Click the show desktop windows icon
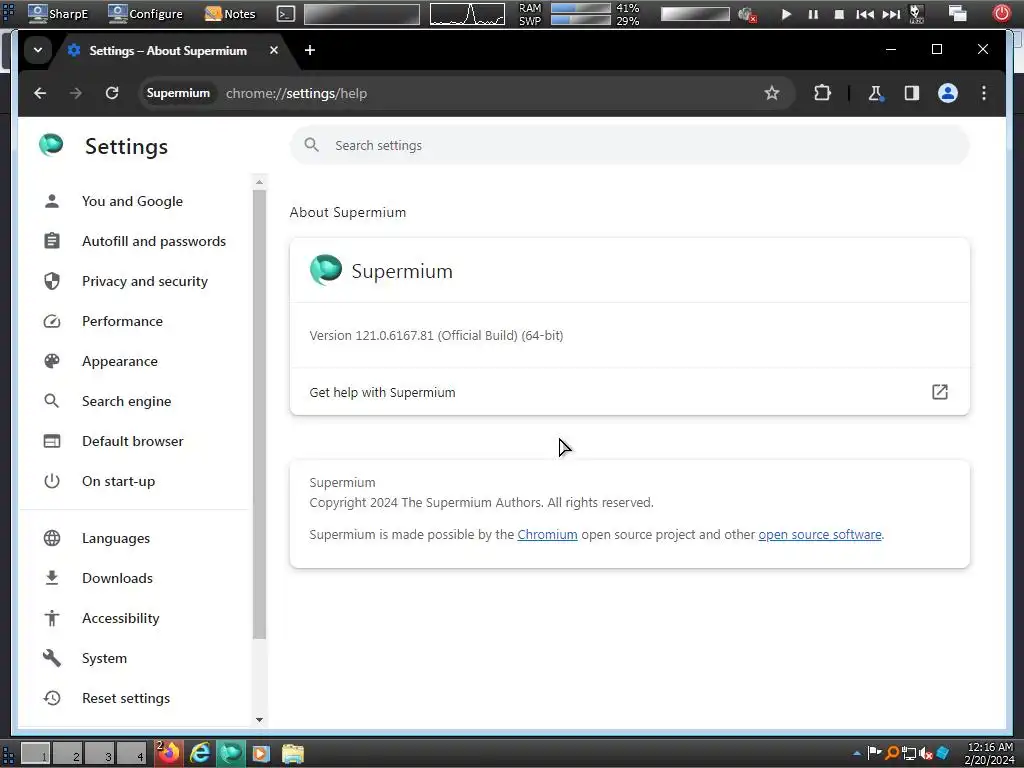The width and height of the screenshot is (1024, 768). [957, 13]
